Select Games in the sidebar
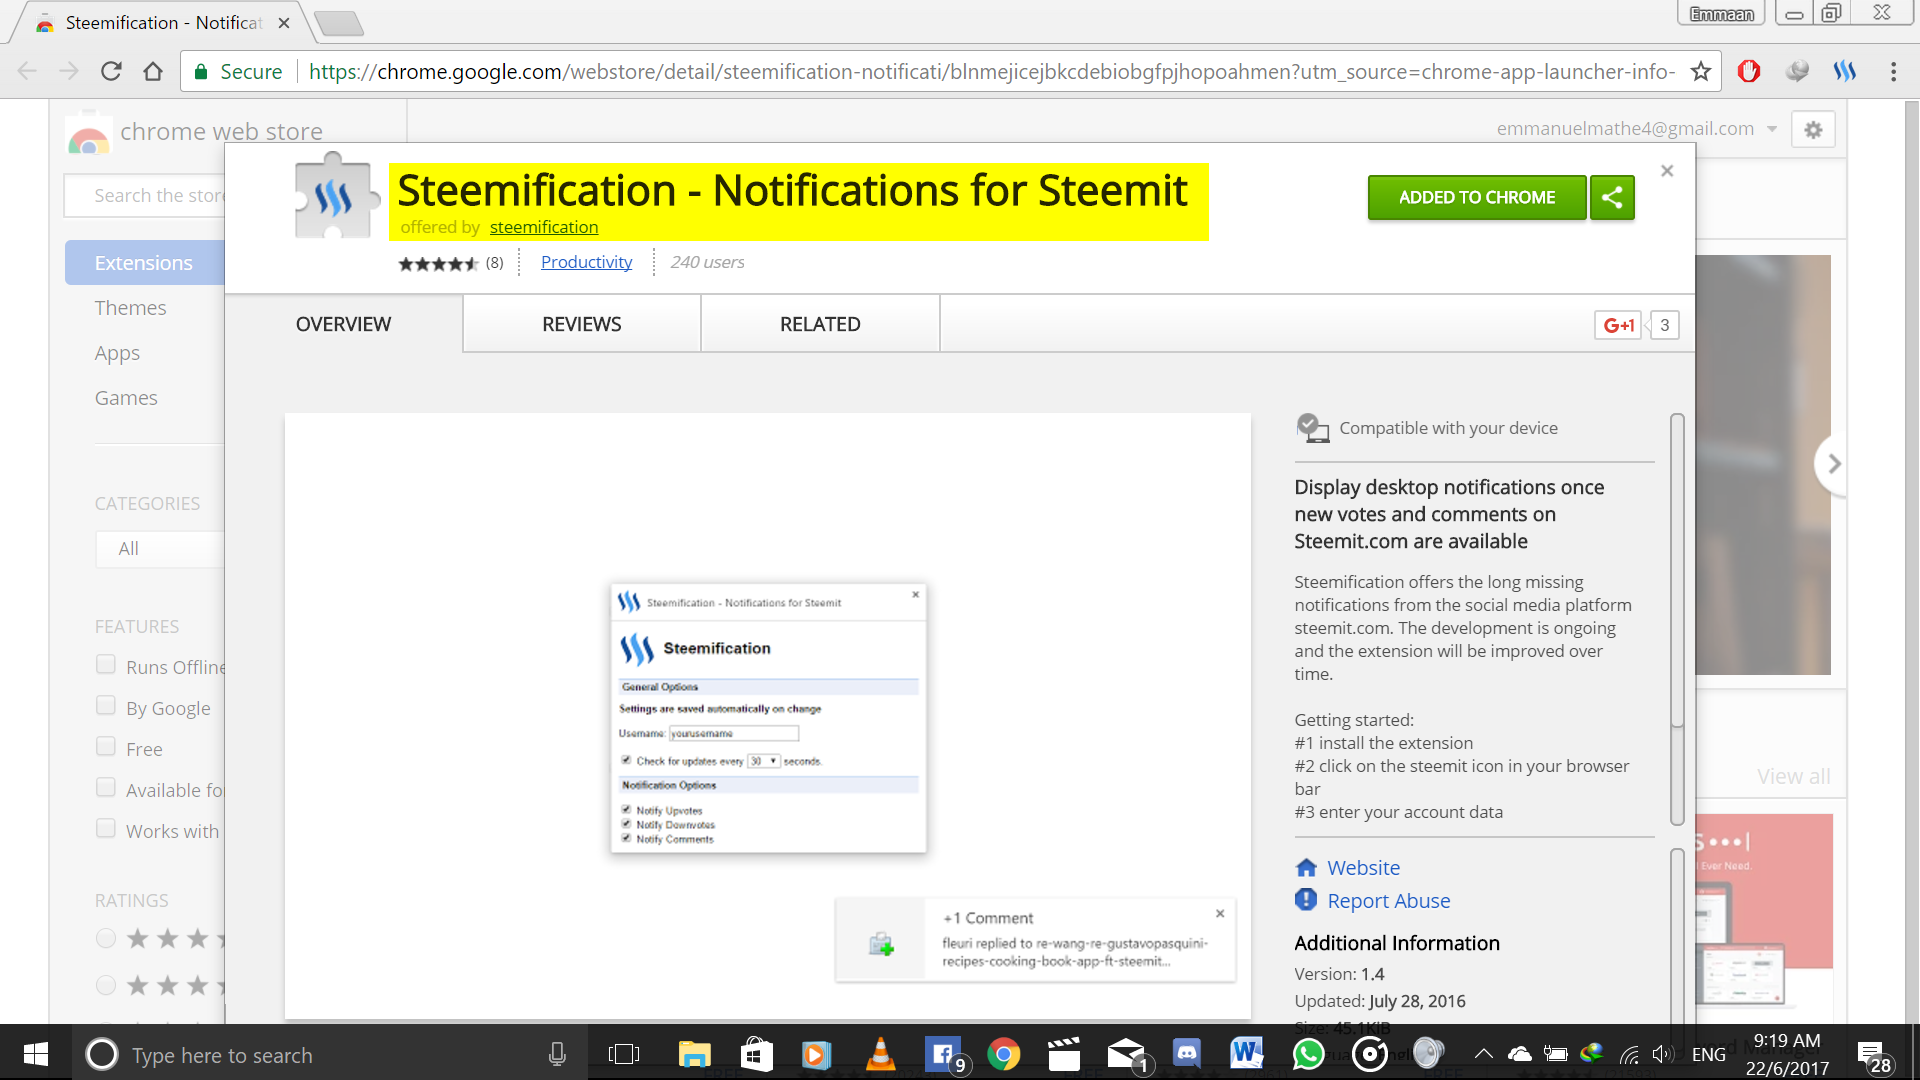1920x1080 pixels. (x=126, y=398)
